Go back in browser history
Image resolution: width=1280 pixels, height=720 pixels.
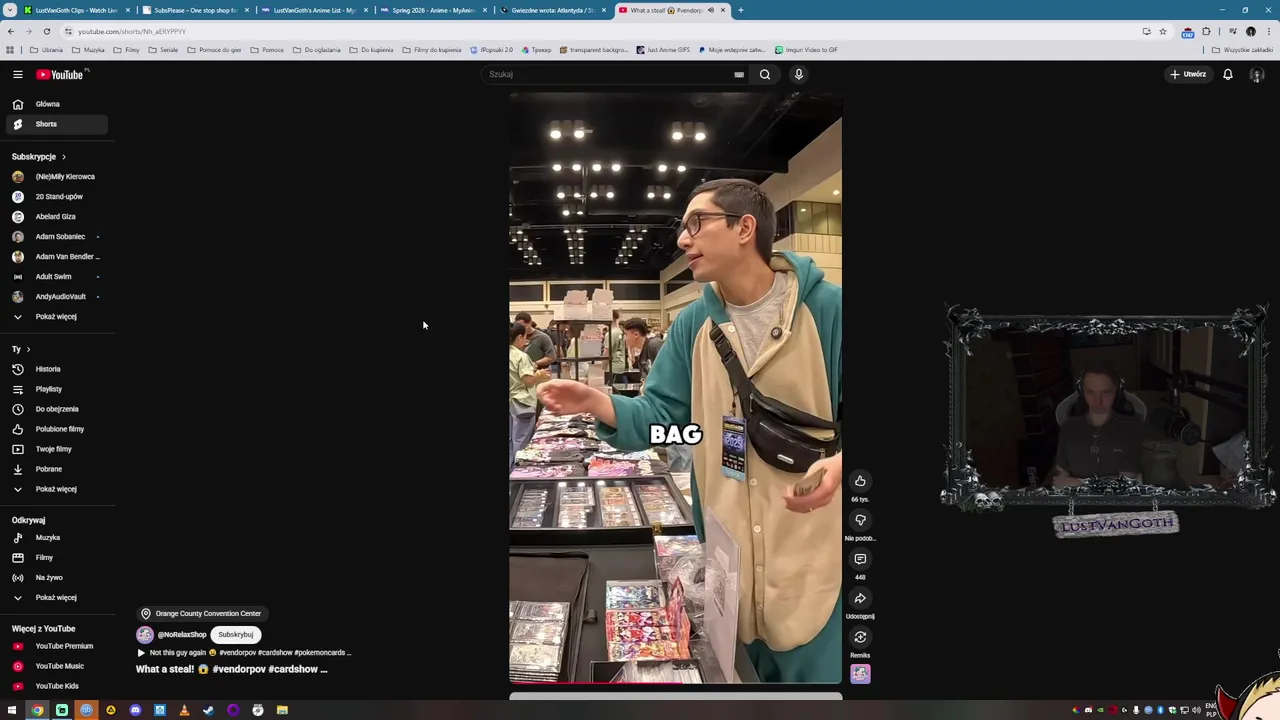[x=10, y=31]
